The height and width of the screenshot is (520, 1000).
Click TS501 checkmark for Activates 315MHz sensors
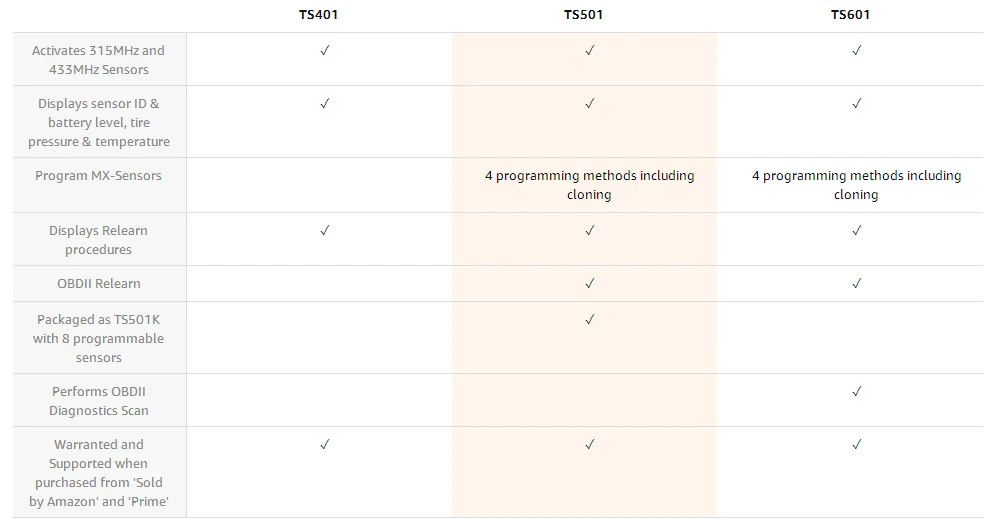coord(590,50)
